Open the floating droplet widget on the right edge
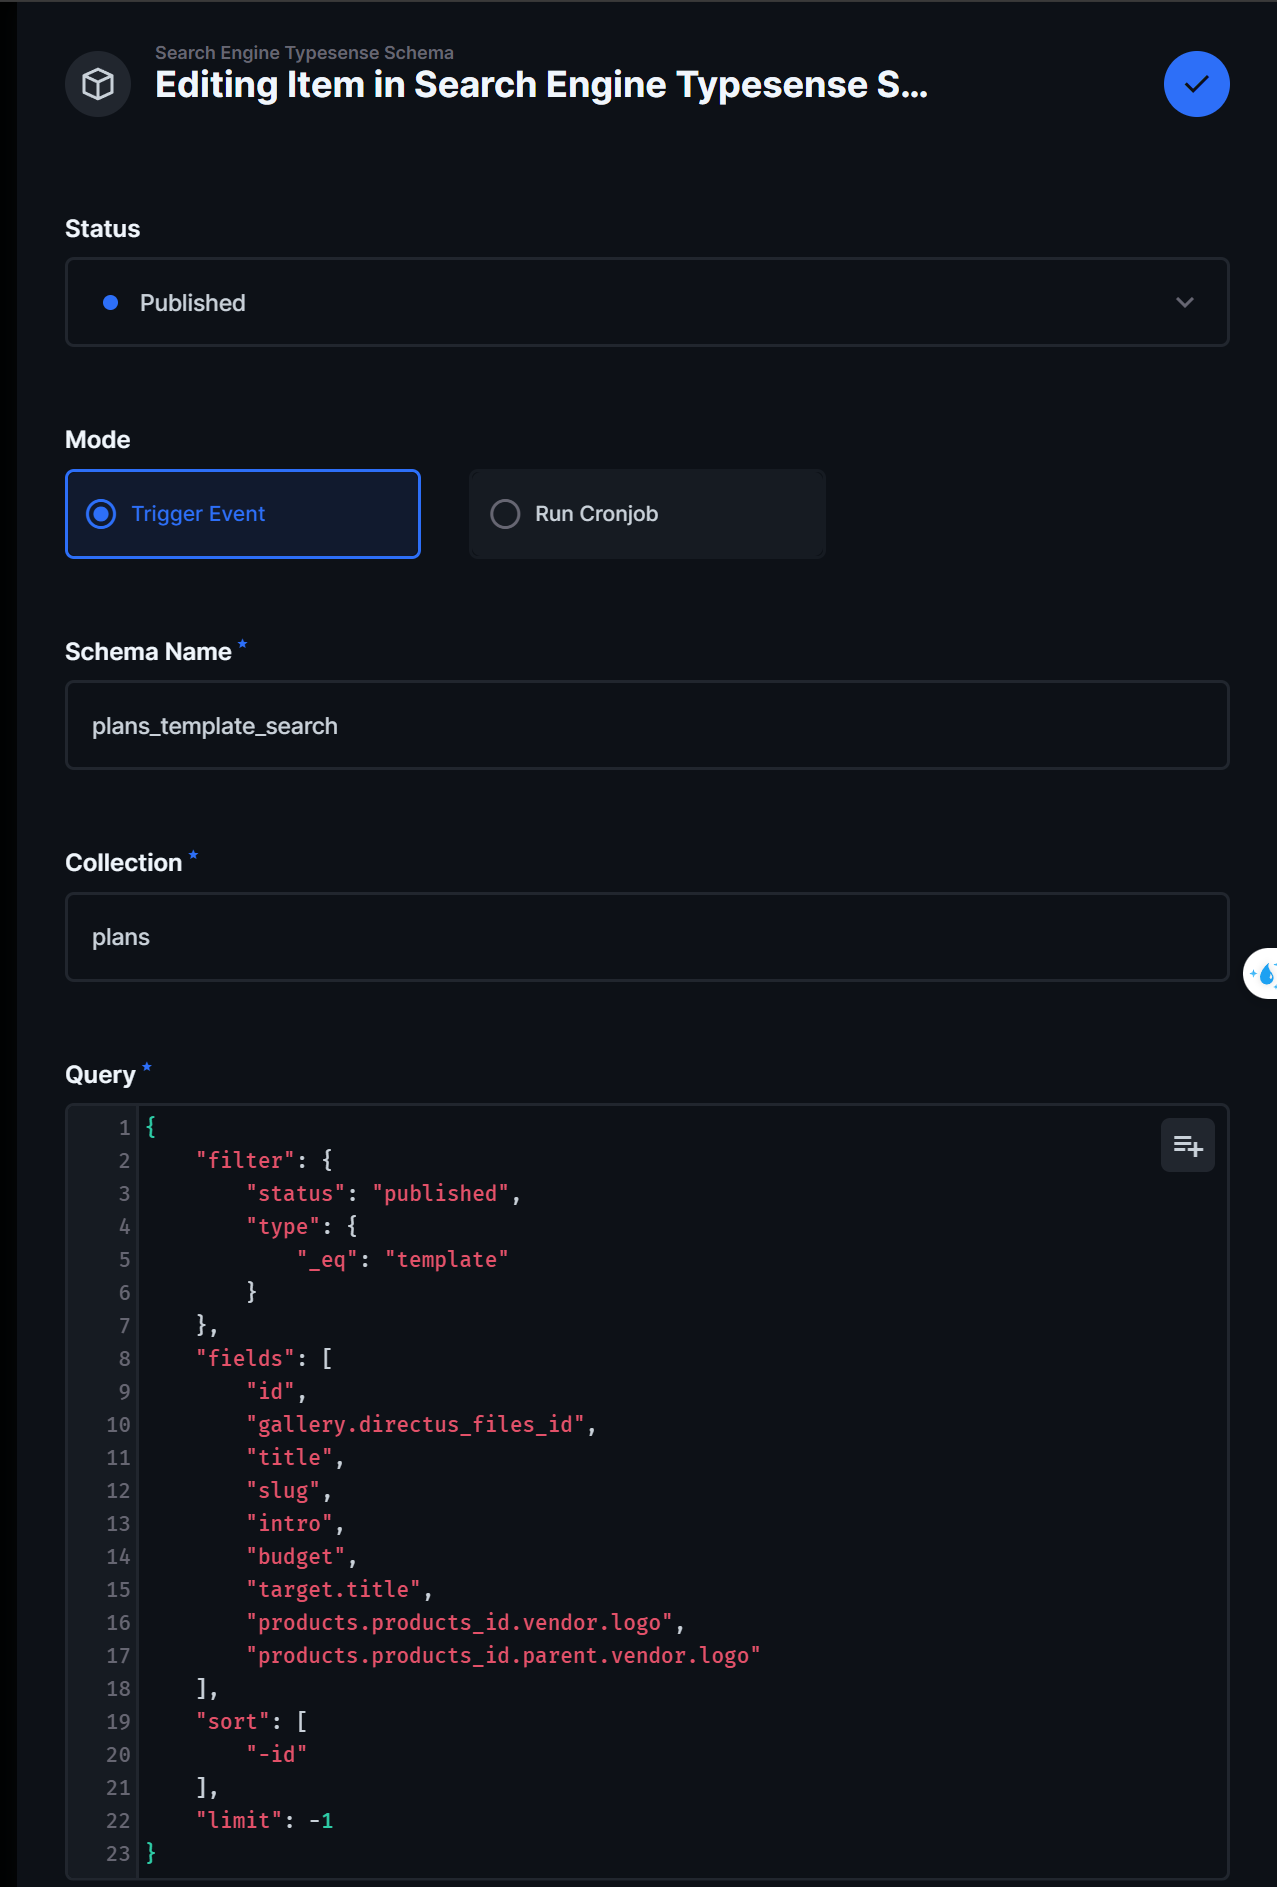Image resolution: width=1277 pixels, height=1887 pixels. coord(1263,973)
